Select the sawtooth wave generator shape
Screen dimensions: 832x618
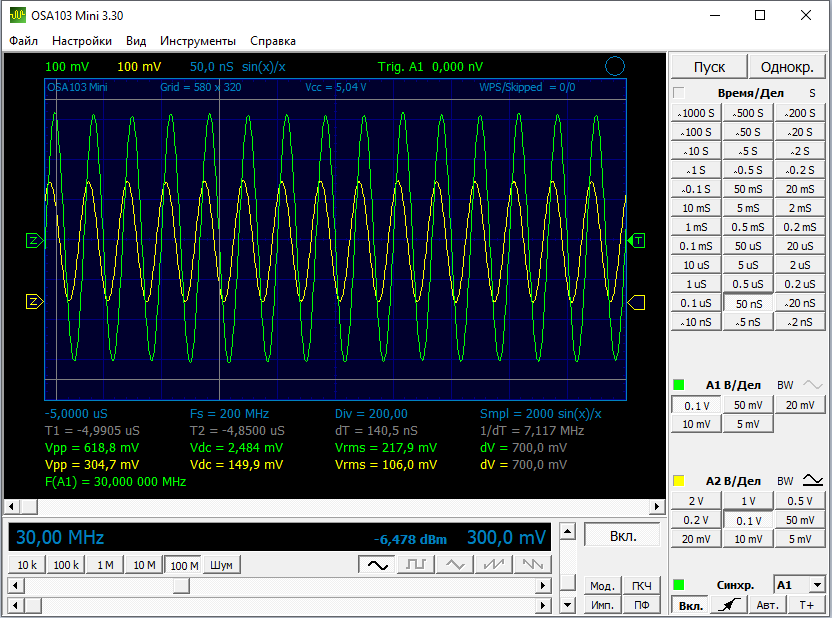(493, 565)
